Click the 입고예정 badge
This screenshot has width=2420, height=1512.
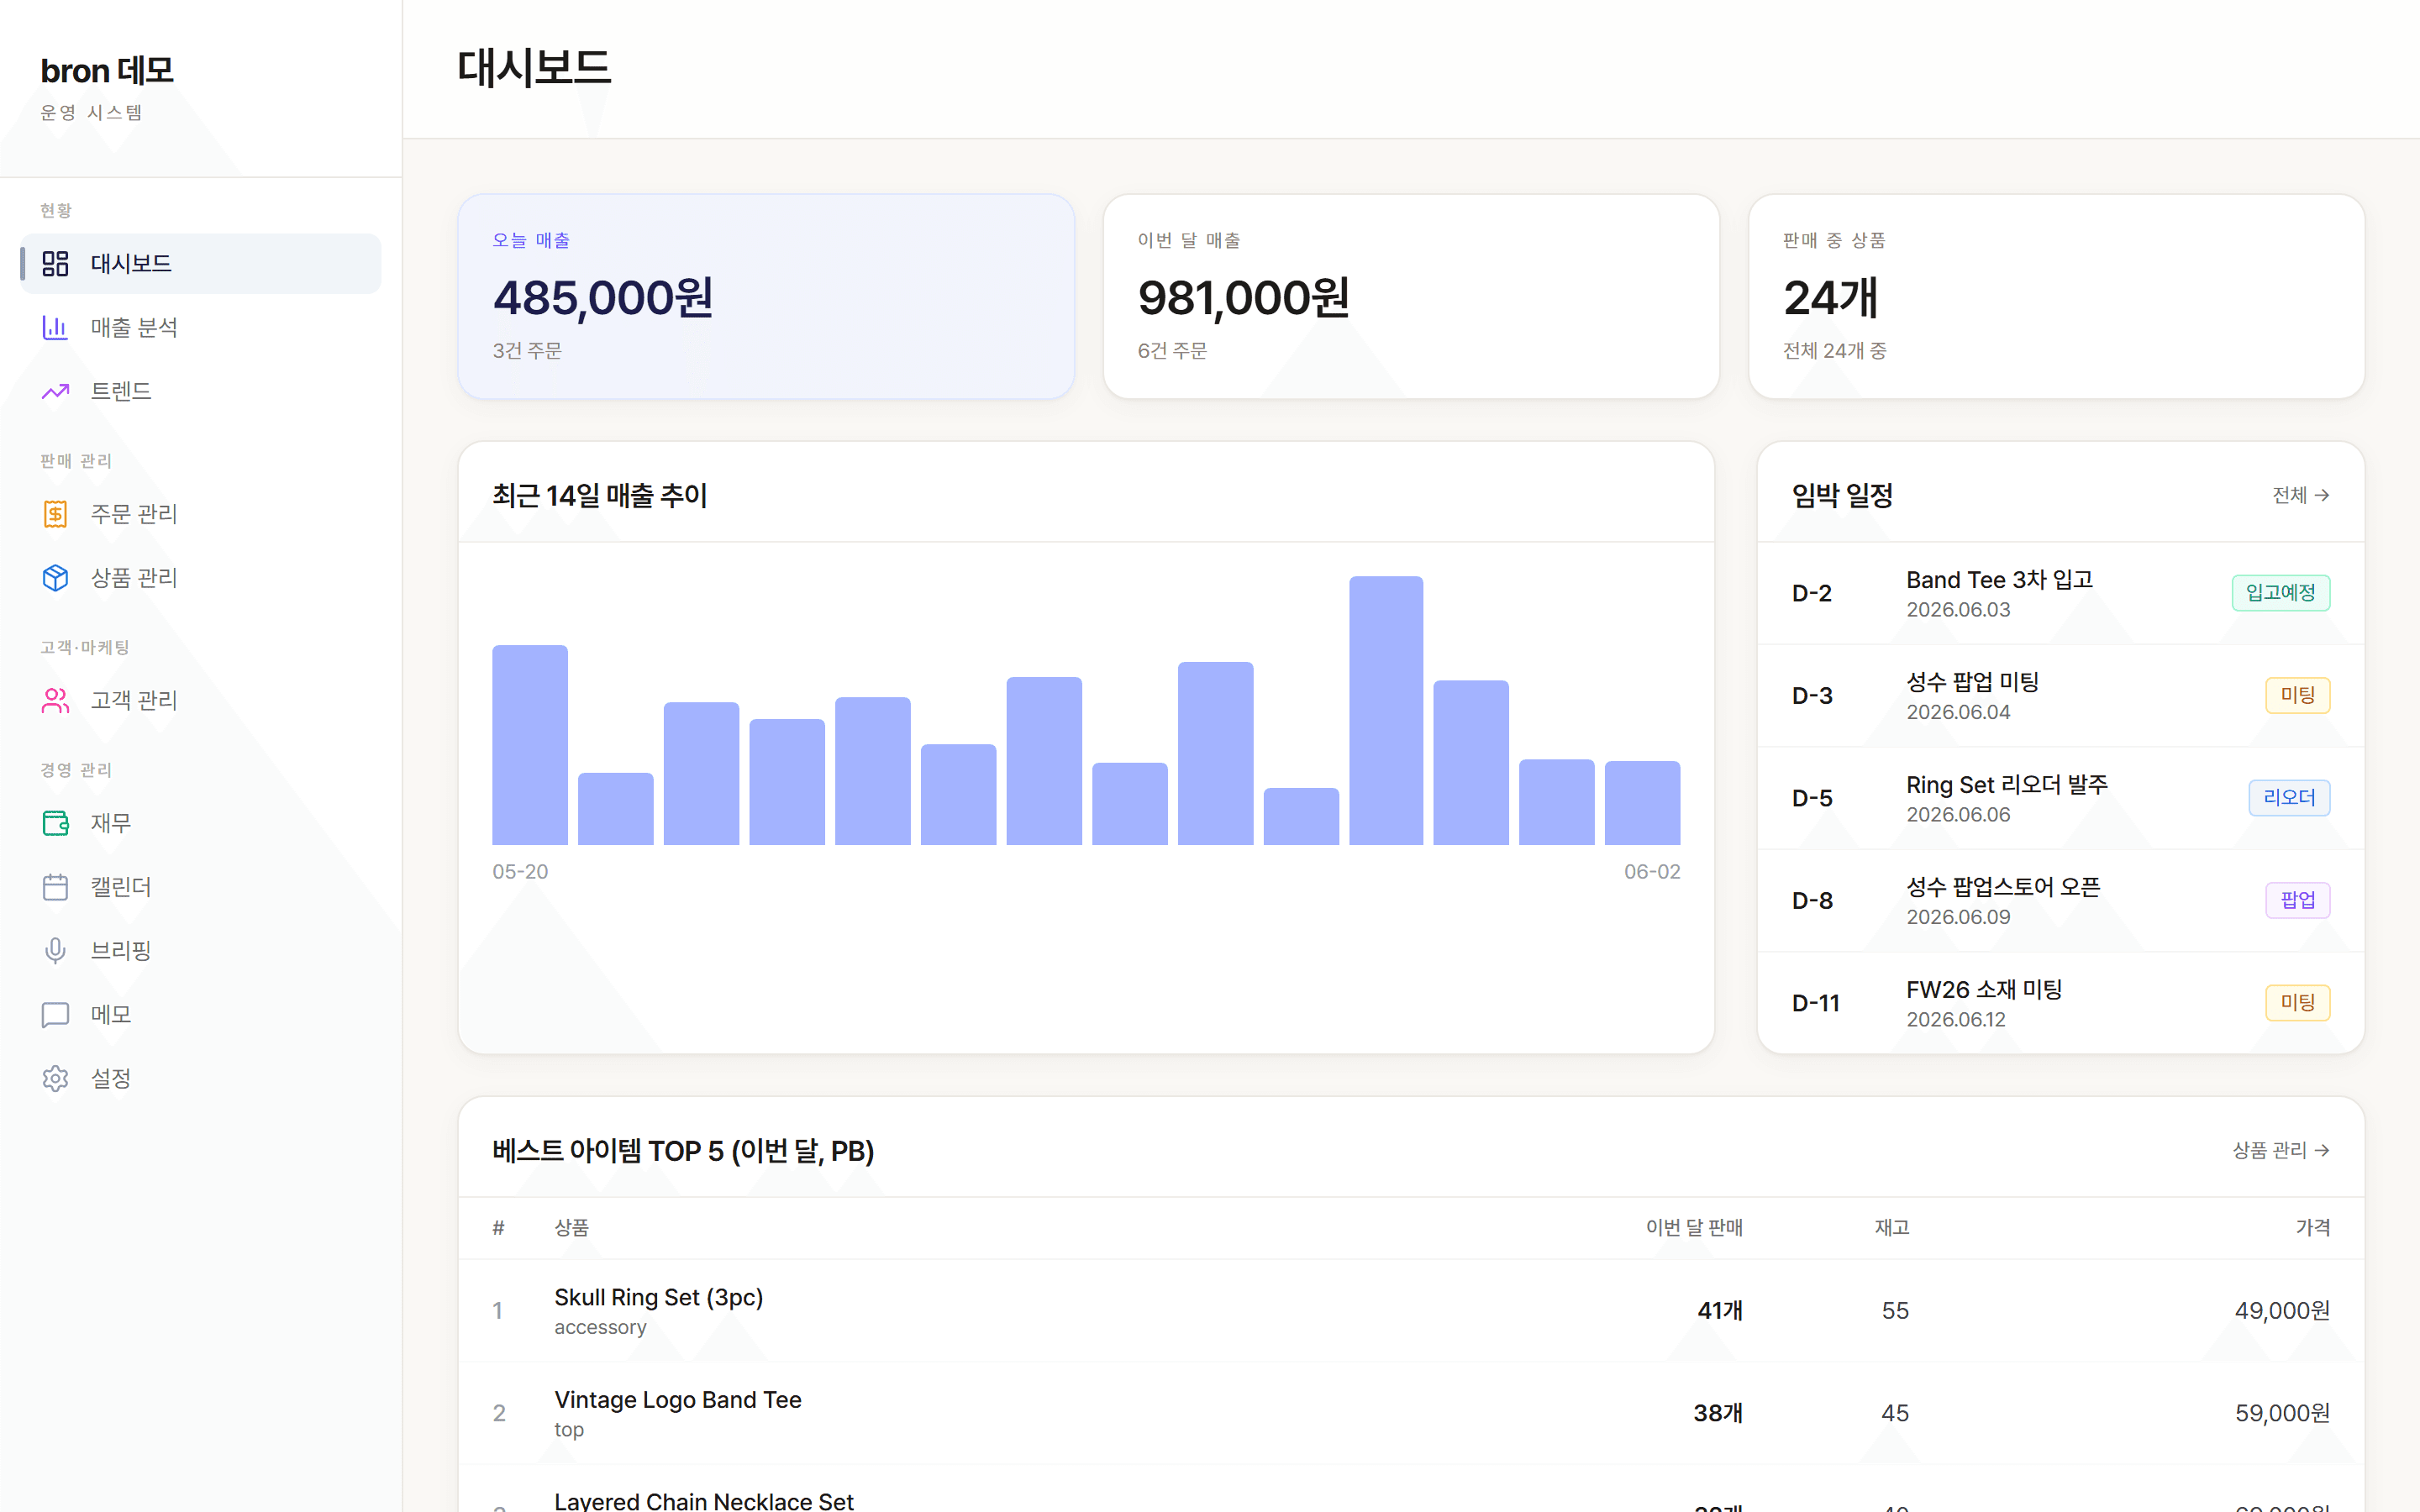point(2281,593)
